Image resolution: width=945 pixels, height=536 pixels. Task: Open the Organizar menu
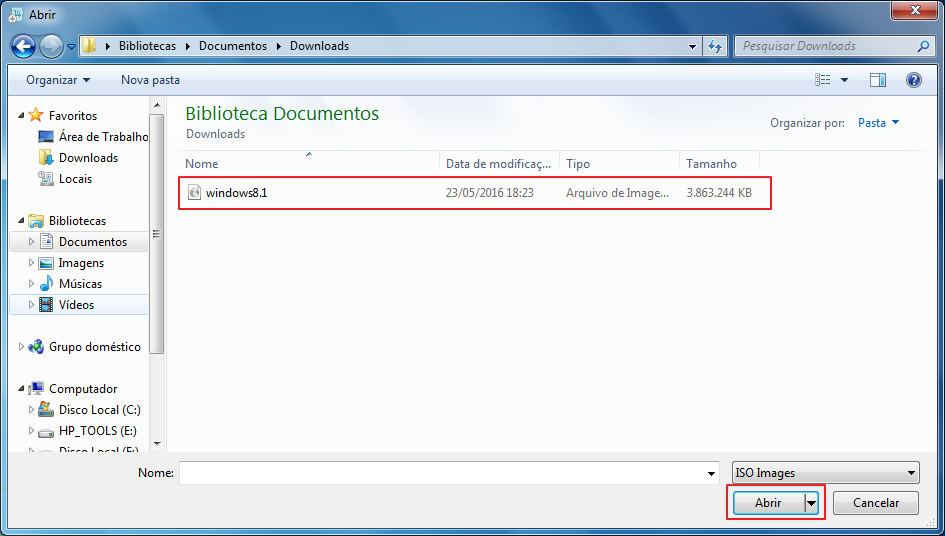(58, 80)
